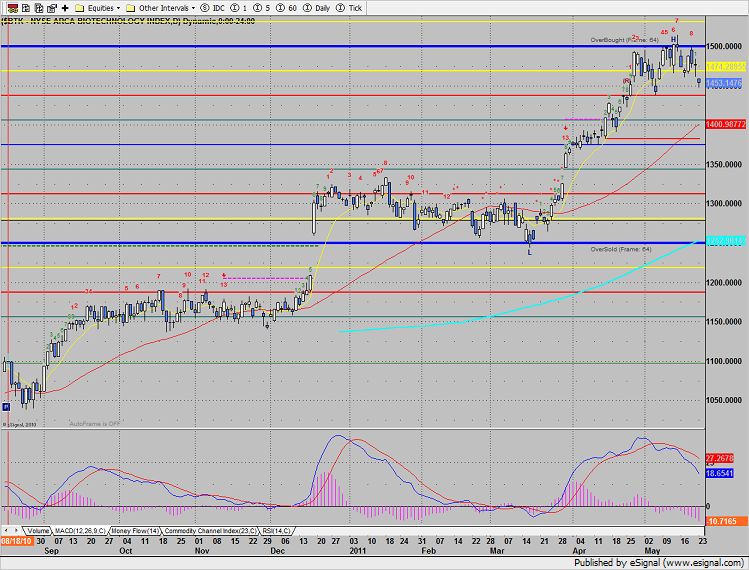This screenshot has width=749, height=570.
Task: Click the tab scroll left arrow
Action: point(7,530)
